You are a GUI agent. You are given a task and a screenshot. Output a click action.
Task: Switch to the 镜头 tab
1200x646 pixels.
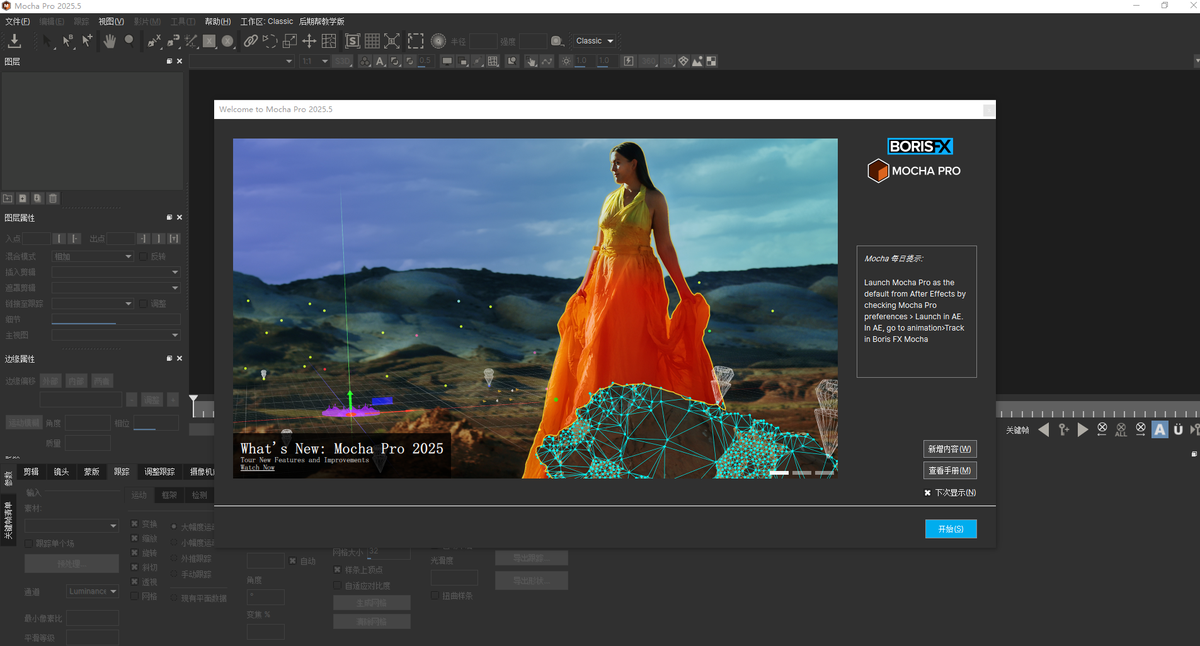(61, 472)
